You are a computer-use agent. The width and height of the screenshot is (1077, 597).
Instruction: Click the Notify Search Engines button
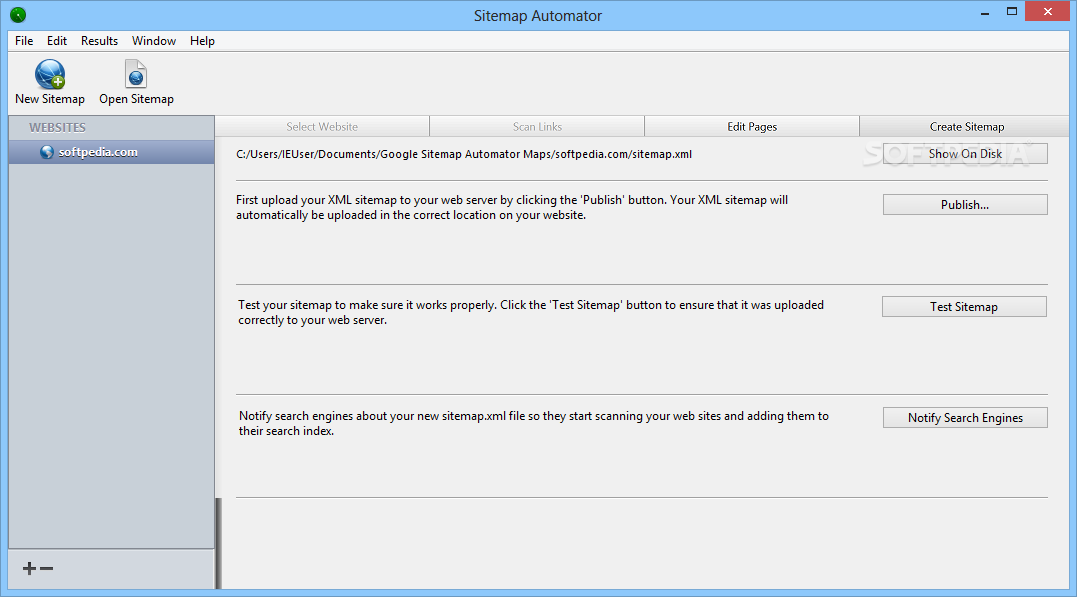(965, 418)
